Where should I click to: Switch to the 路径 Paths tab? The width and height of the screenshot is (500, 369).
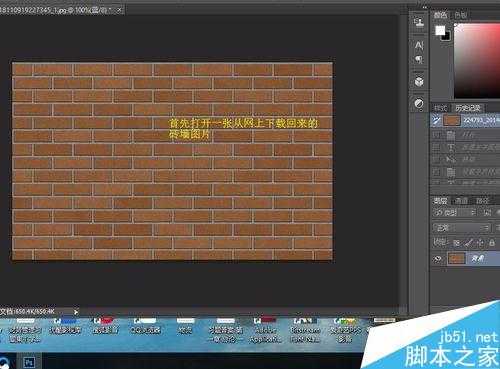point(482,201)
